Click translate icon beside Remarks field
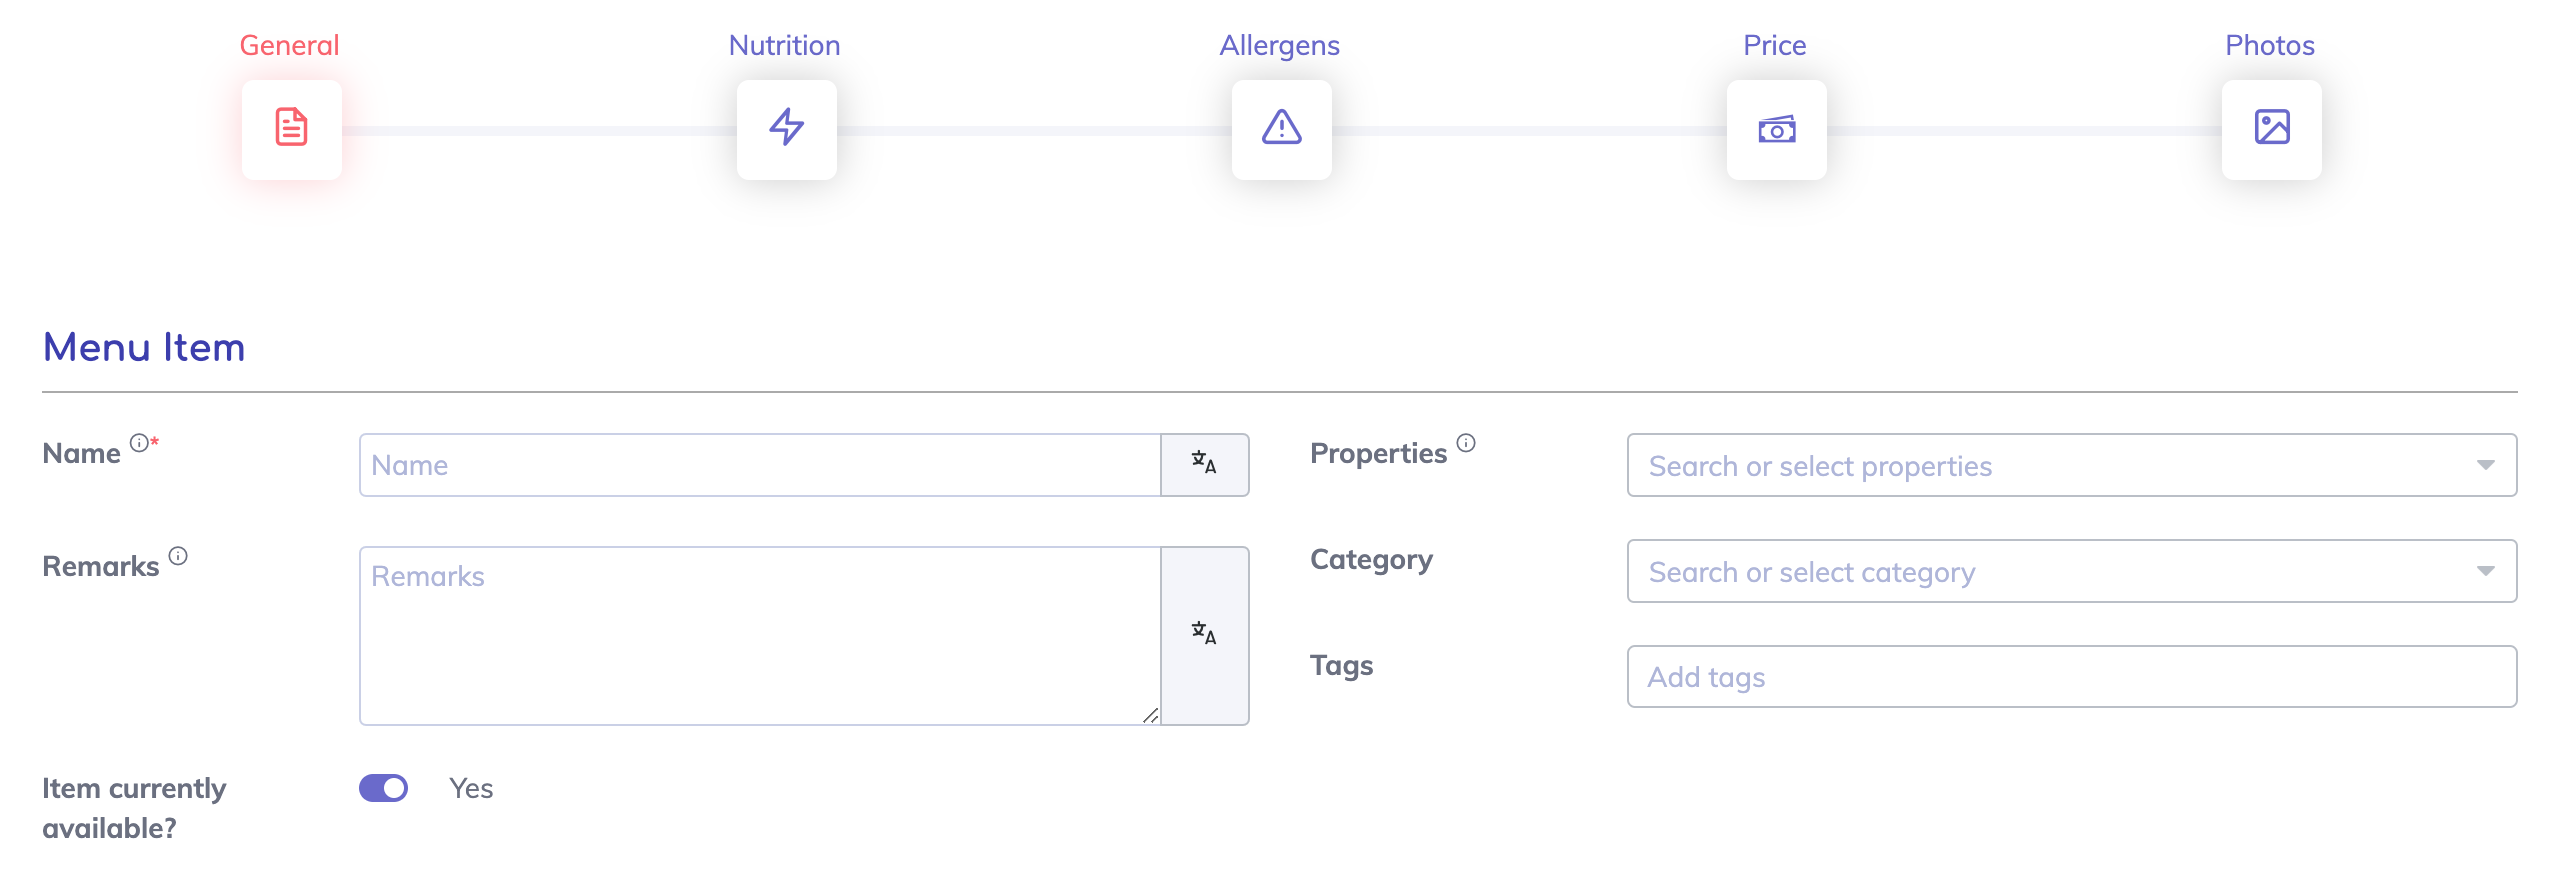This screenshot has height=894, width=2560. click(1204, 634)
